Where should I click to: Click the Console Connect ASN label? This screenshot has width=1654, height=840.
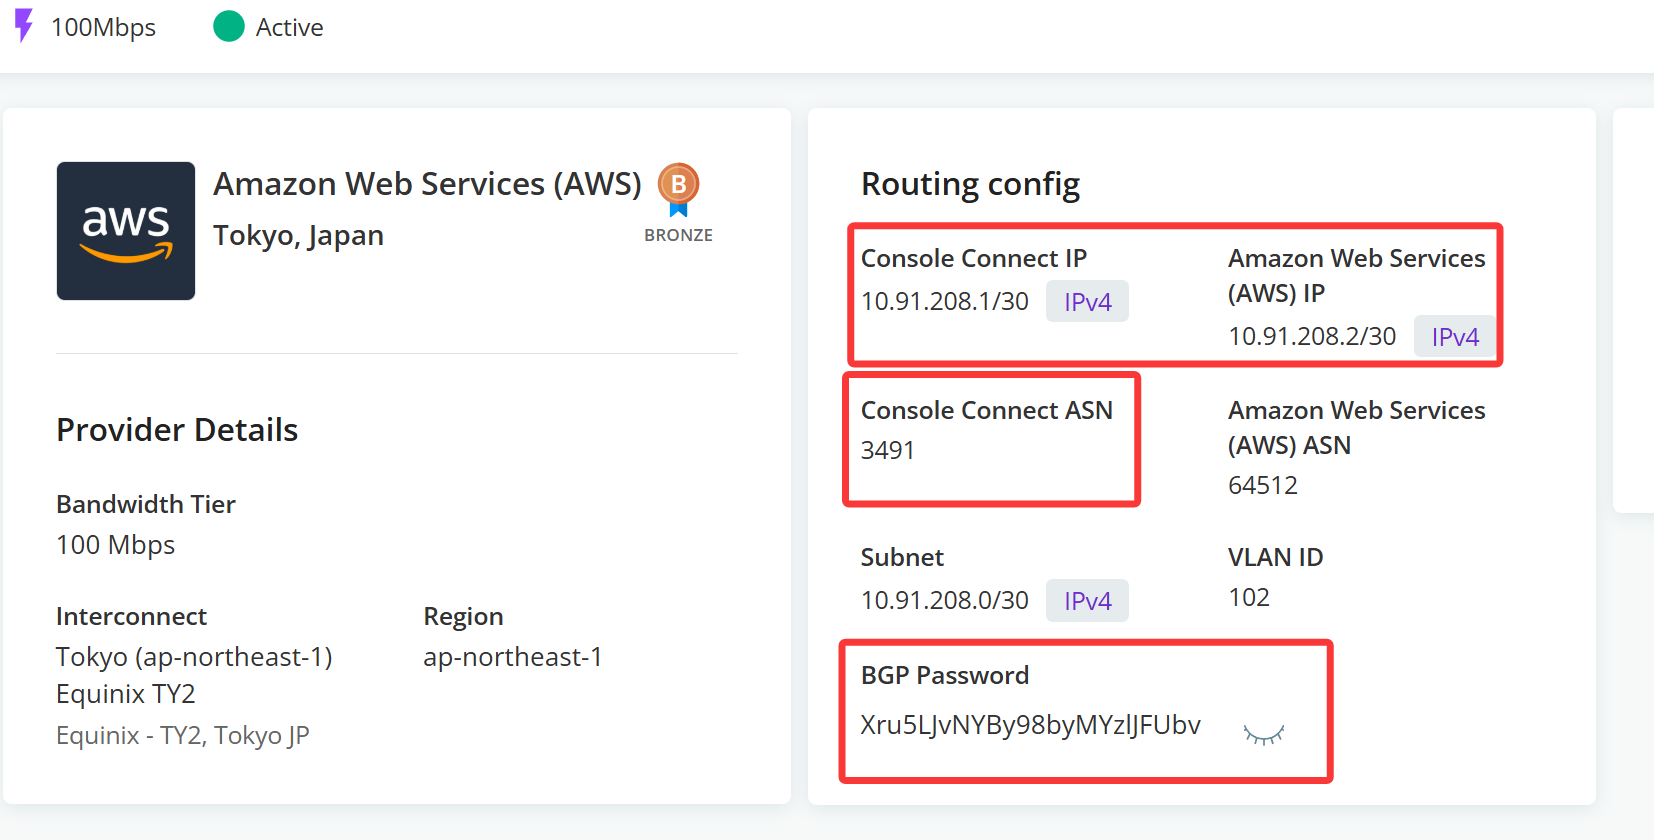(987, 410)
